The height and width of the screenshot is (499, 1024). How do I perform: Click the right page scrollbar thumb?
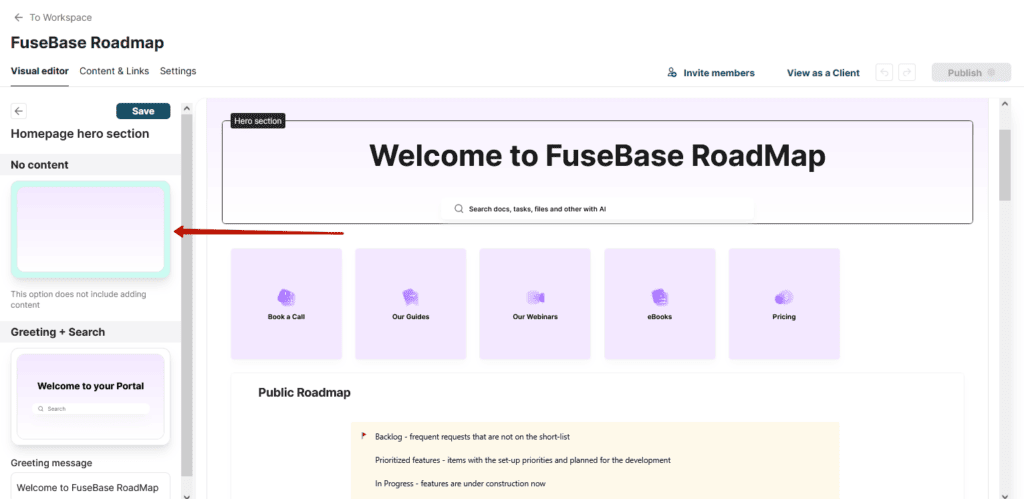[1005, 165]
